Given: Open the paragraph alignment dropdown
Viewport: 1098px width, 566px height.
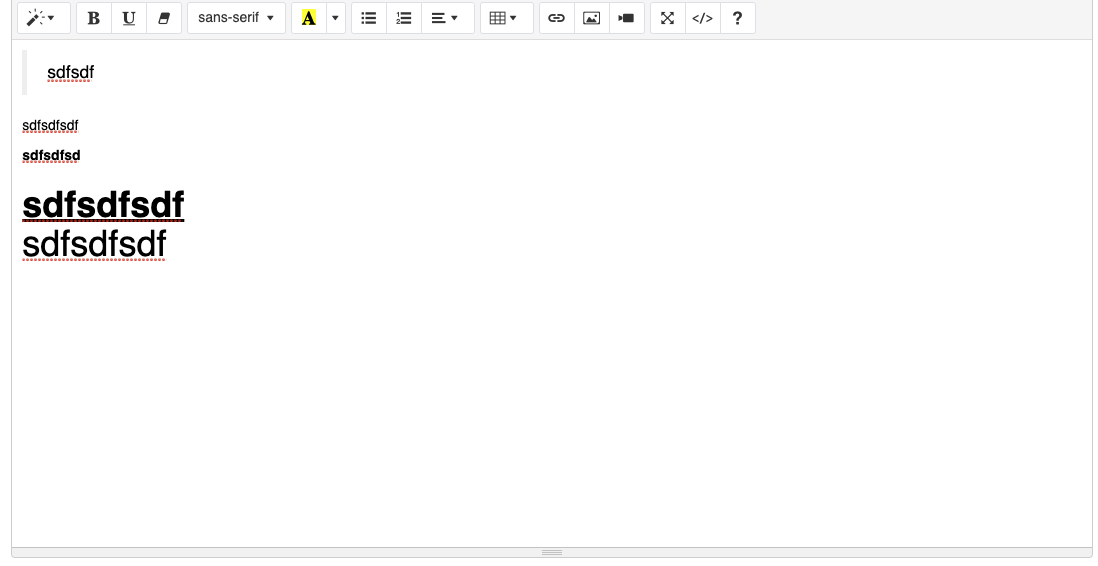Looking at the screenshot, I should (x=447, y=18).
